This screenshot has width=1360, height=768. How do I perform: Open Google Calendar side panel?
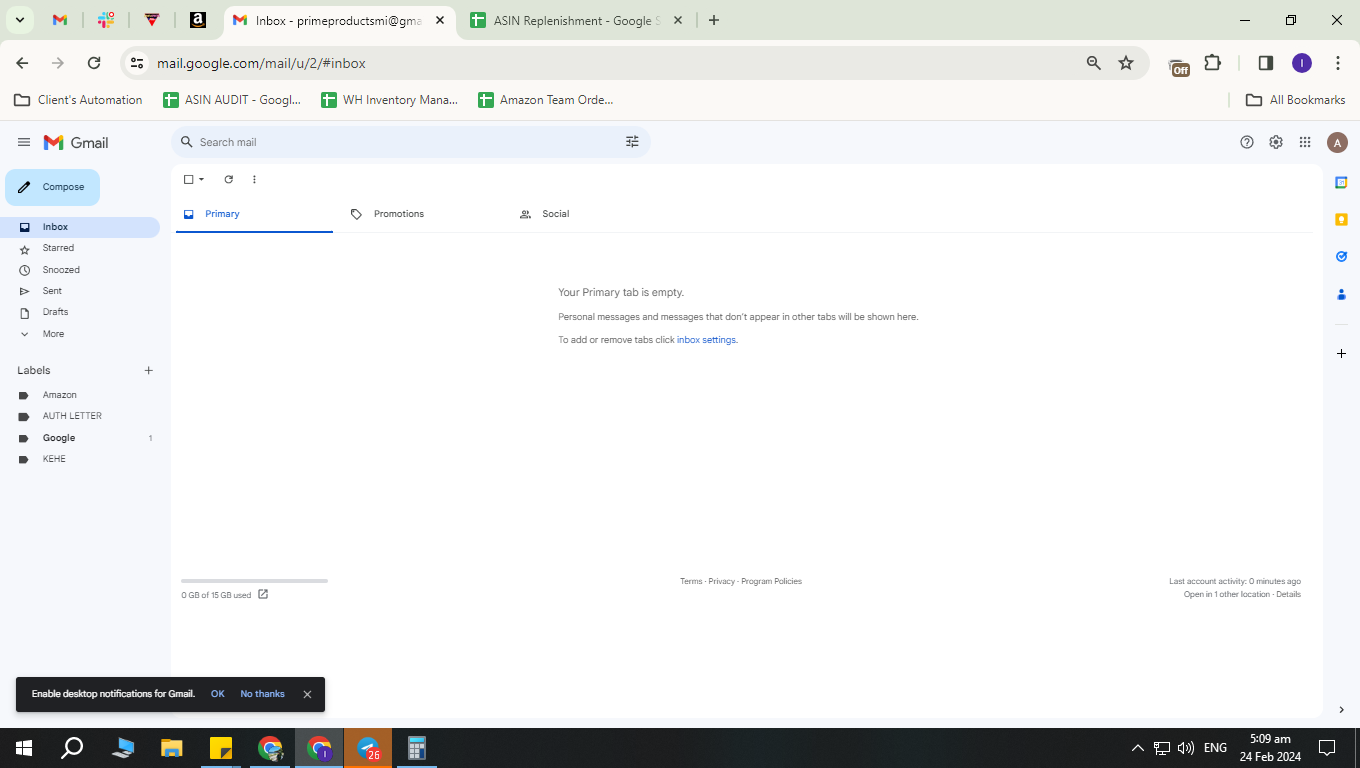pyautogui.click(x=1341, y=182)
